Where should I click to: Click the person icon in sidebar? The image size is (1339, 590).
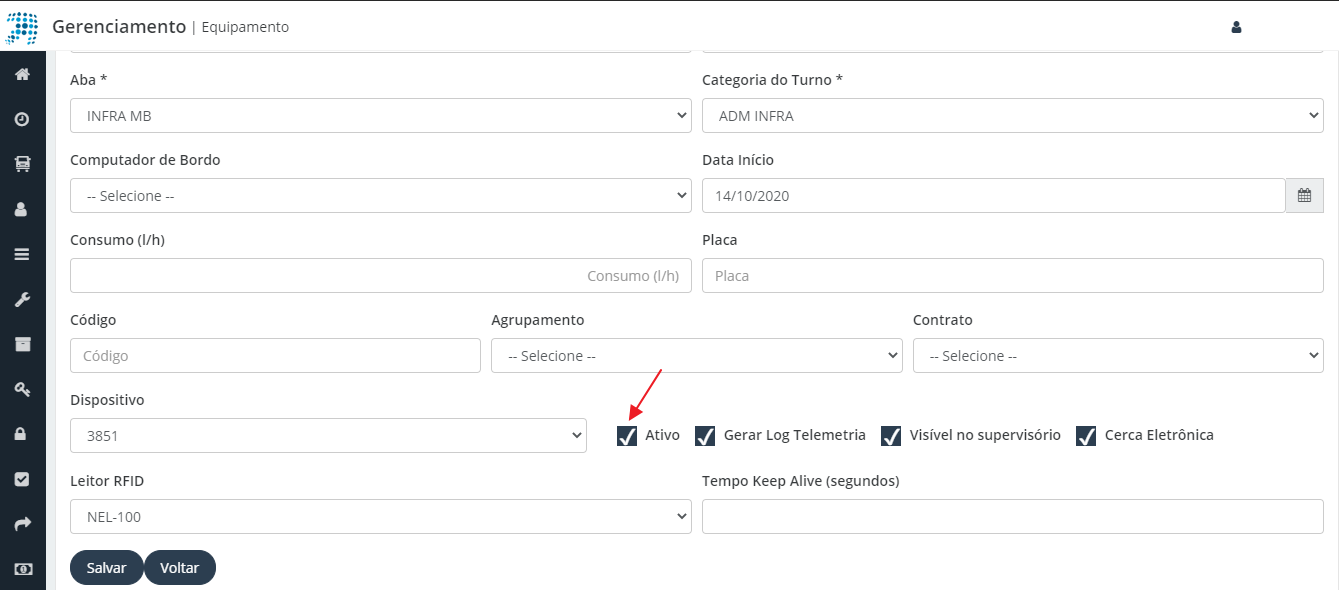click(x=22, y=209)
